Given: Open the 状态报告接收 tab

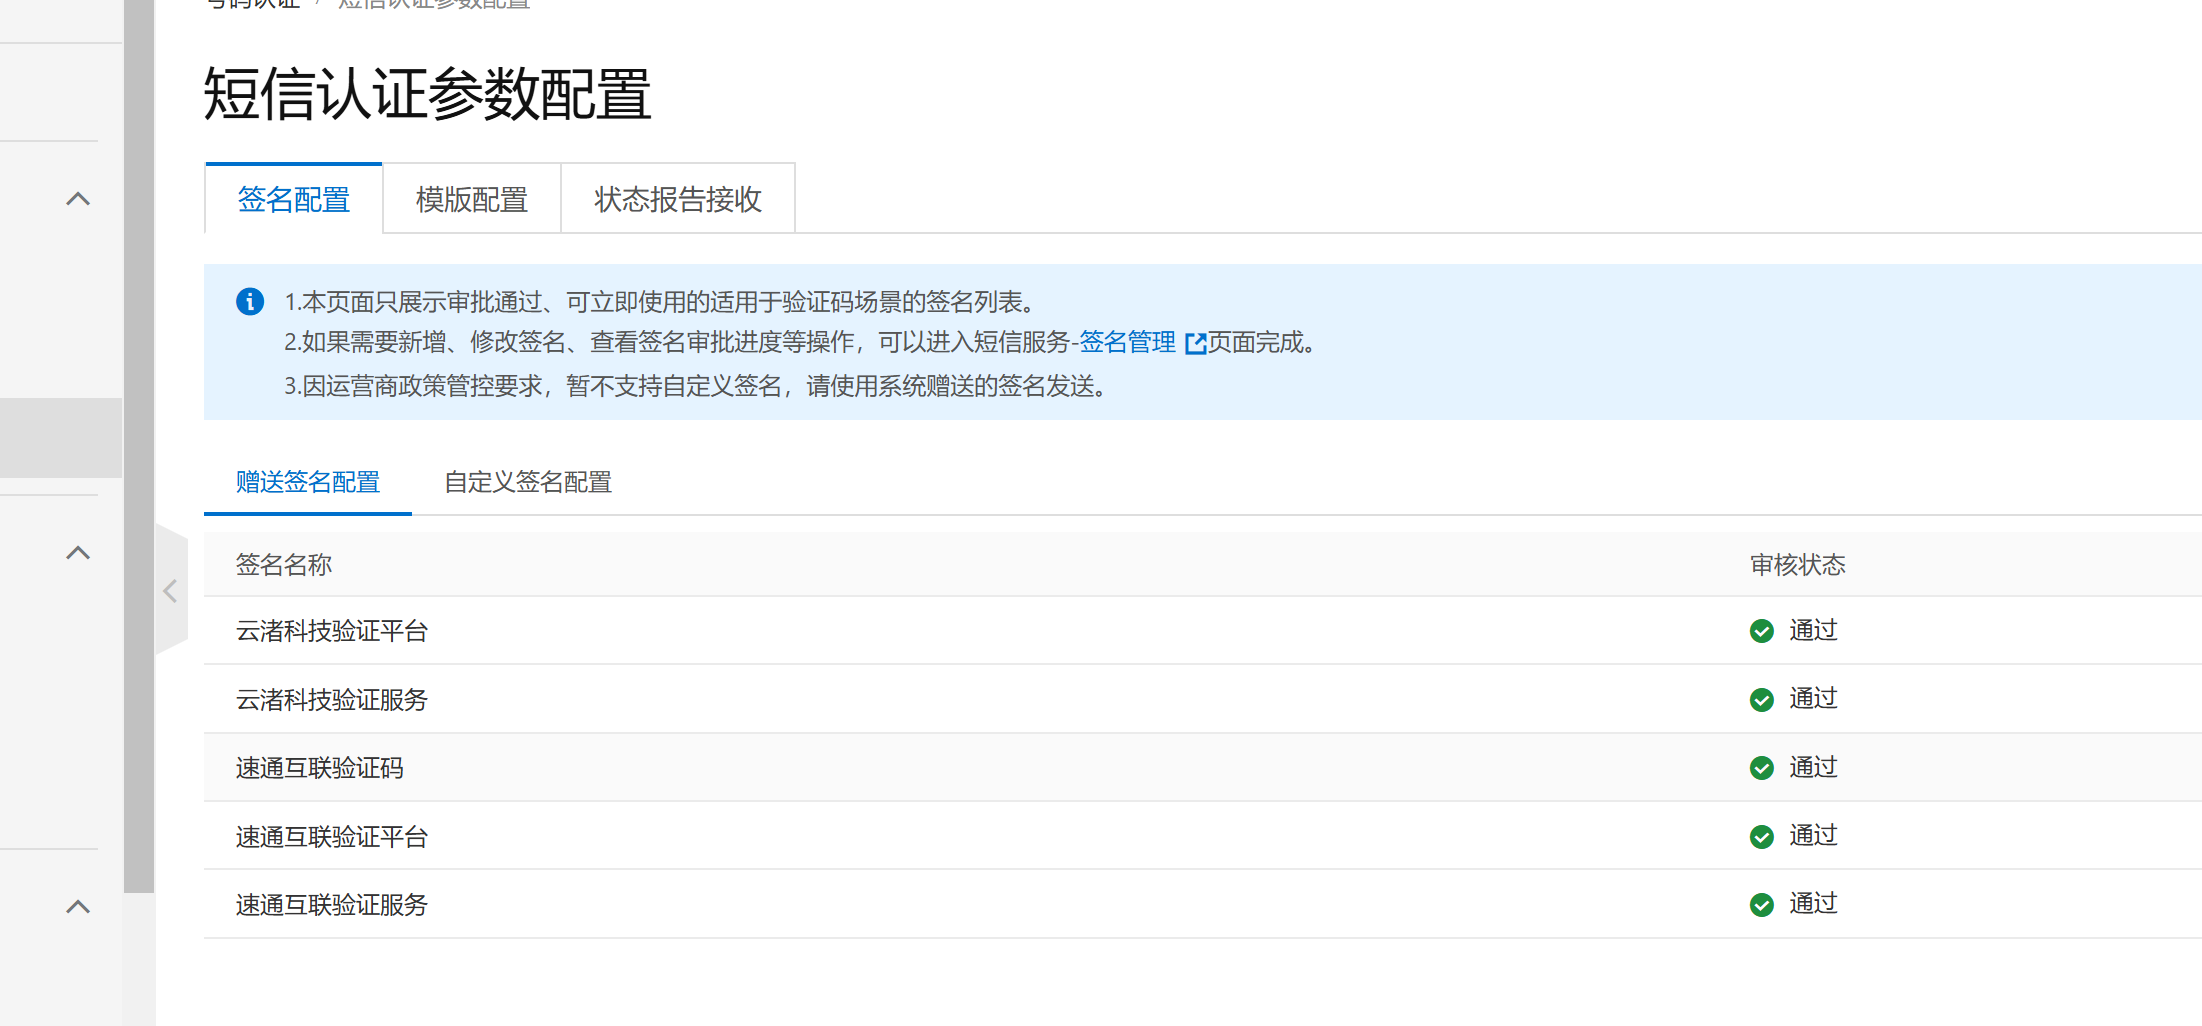Looking at the screenshot, I should [677, 200].
